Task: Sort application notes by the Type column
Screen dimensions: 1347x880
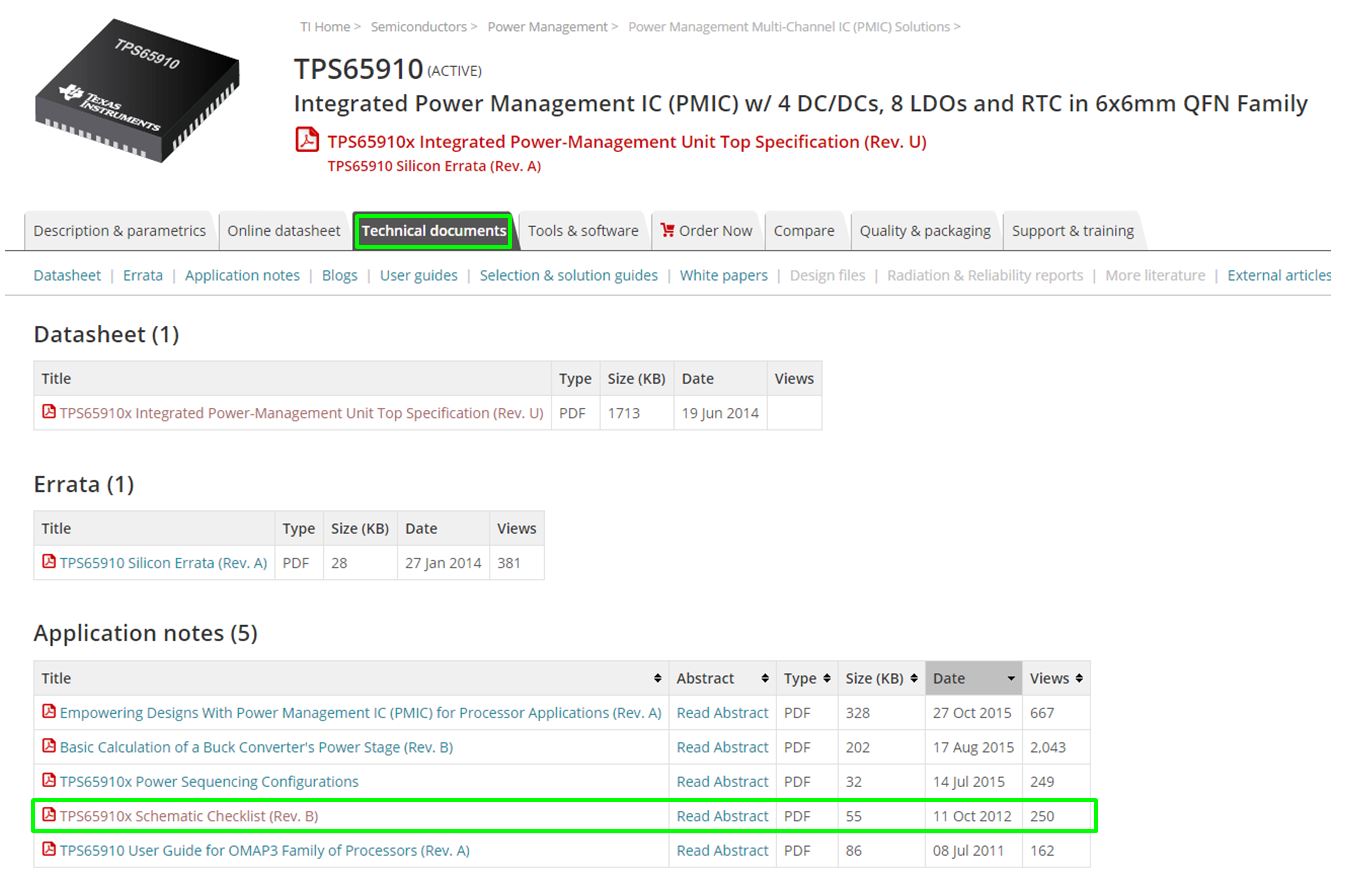Action: 807,678
